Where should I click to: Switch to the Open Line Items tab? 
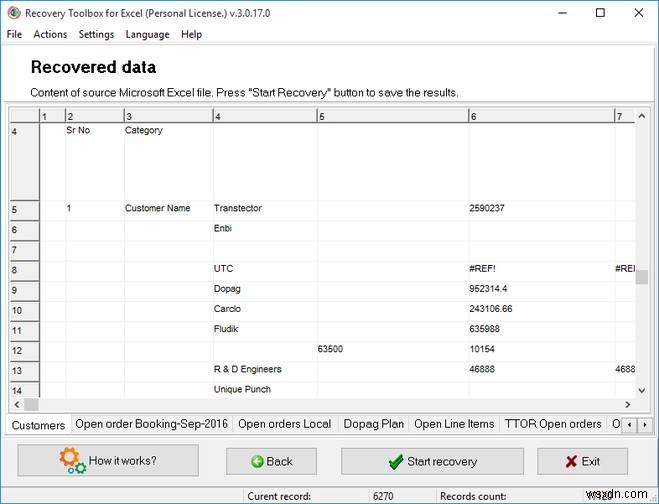pos(454,424)
